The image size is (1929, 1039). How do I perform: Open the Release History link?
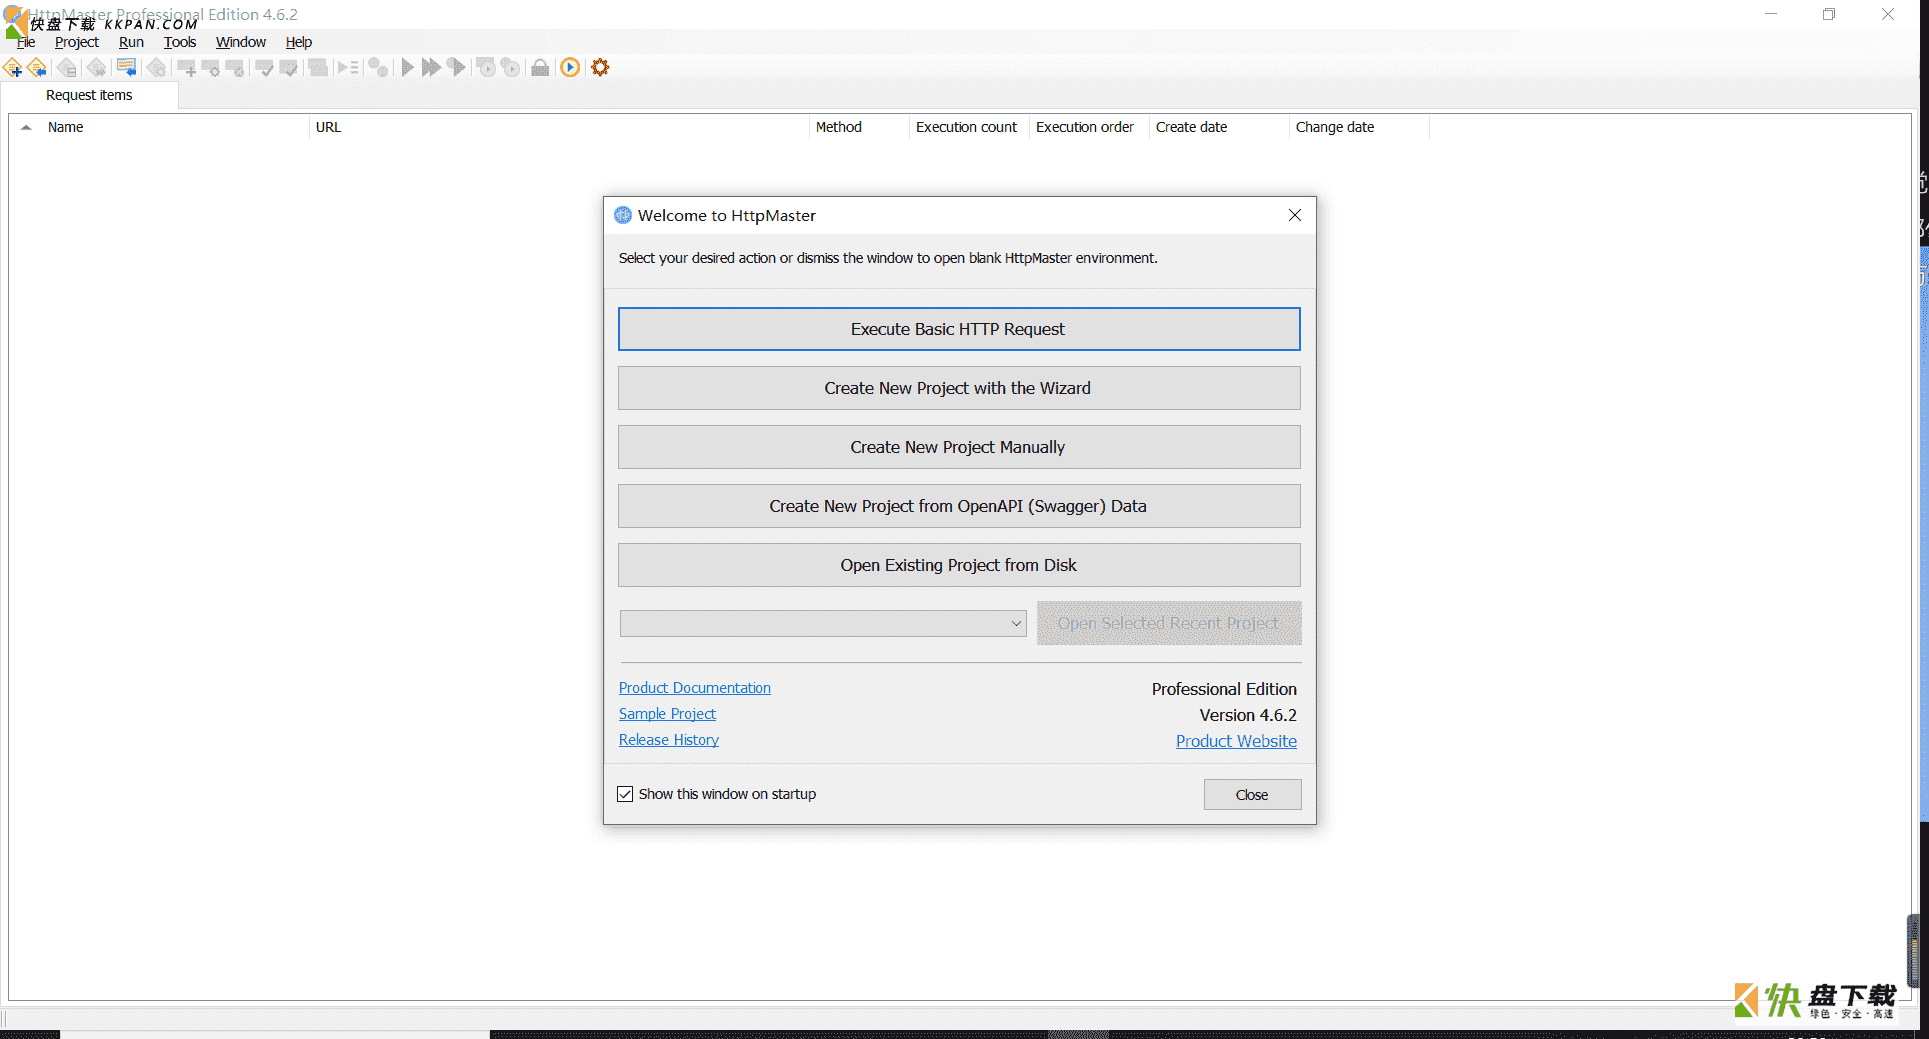(669, 740)
